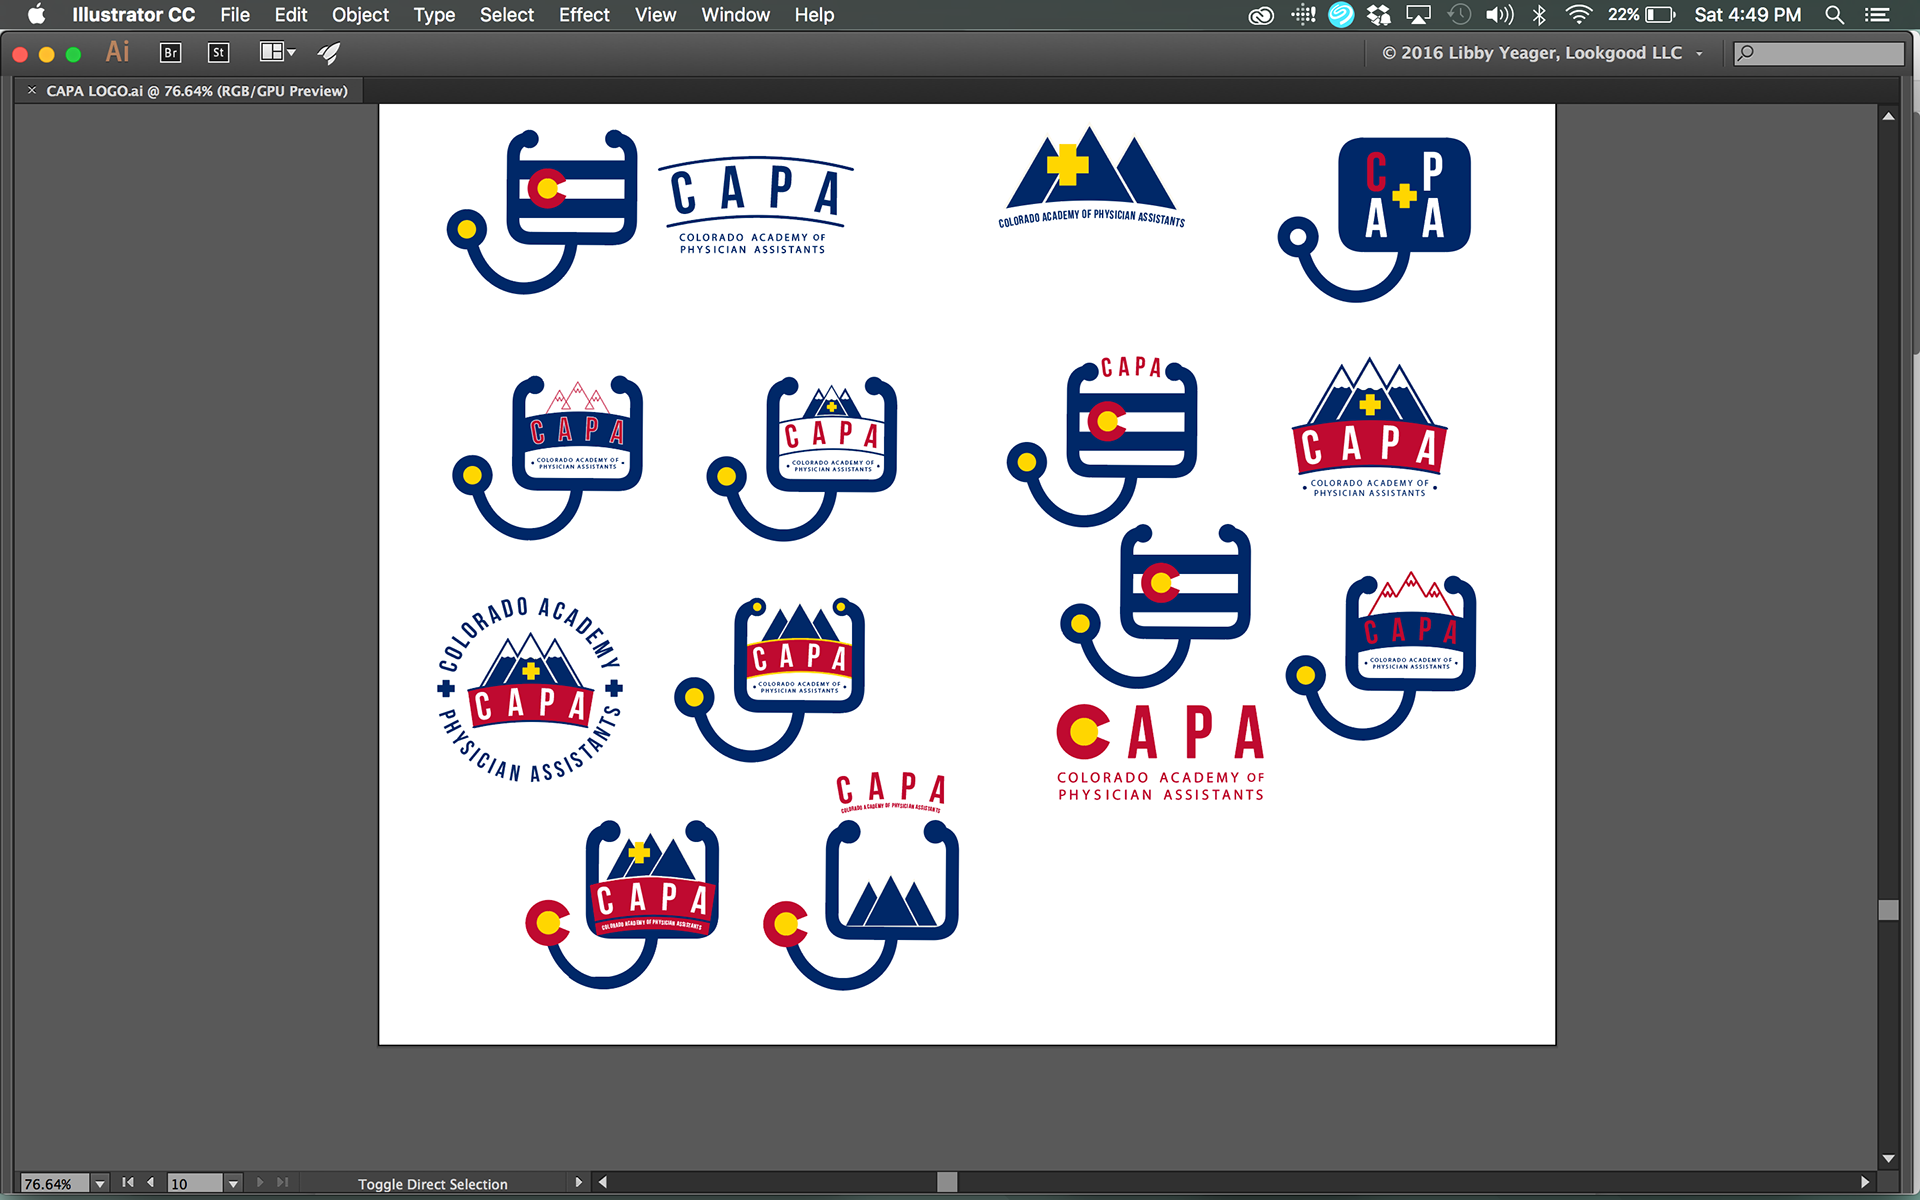Click the dotted grid menu bar icon
This screenshot has width=1920, height=1200.
click(x=1303, y=15)
